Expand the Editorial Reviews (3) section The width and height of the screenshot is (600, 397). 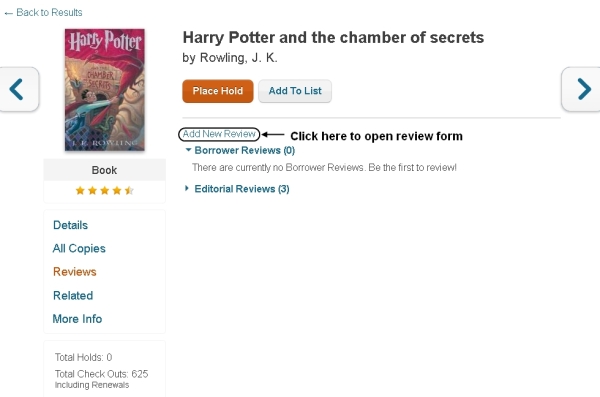point(237,189)
